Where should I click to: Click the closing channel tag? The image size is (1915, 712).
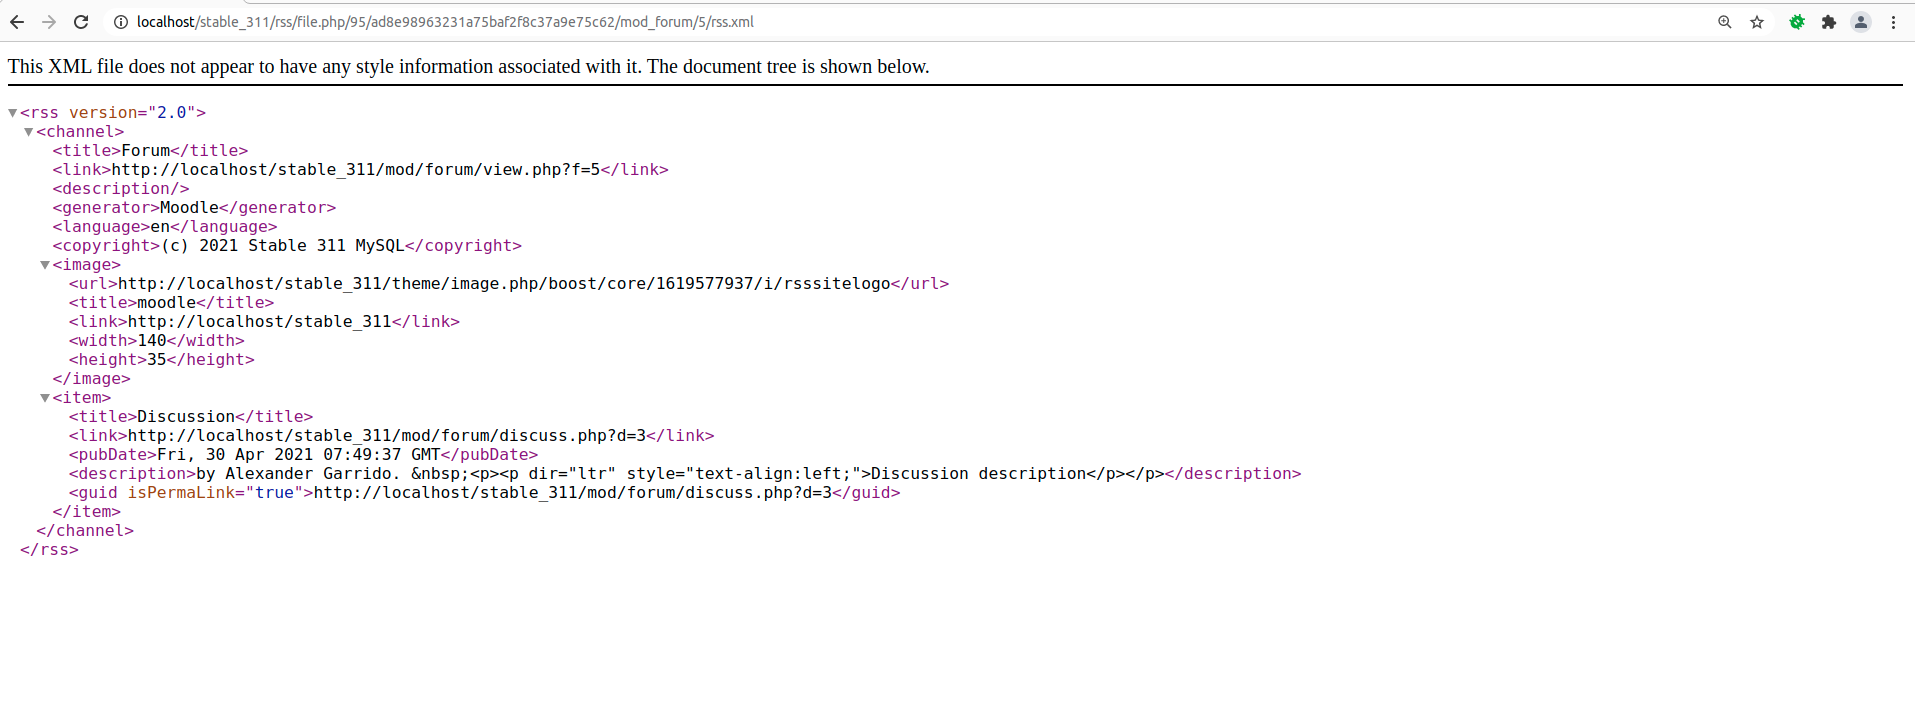pyautogui.click(x=85, y=531)
